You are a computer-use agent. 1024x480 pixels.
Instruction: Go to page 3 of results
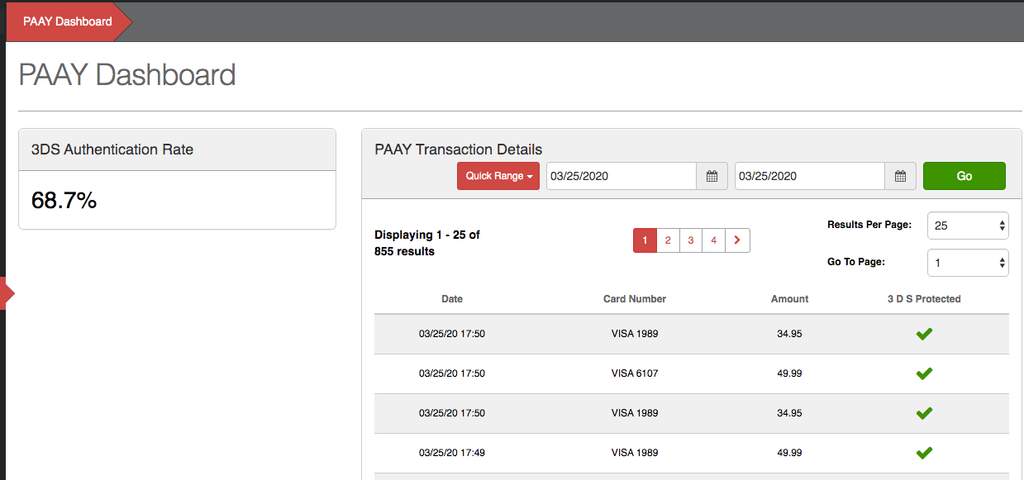coord(691,241)
